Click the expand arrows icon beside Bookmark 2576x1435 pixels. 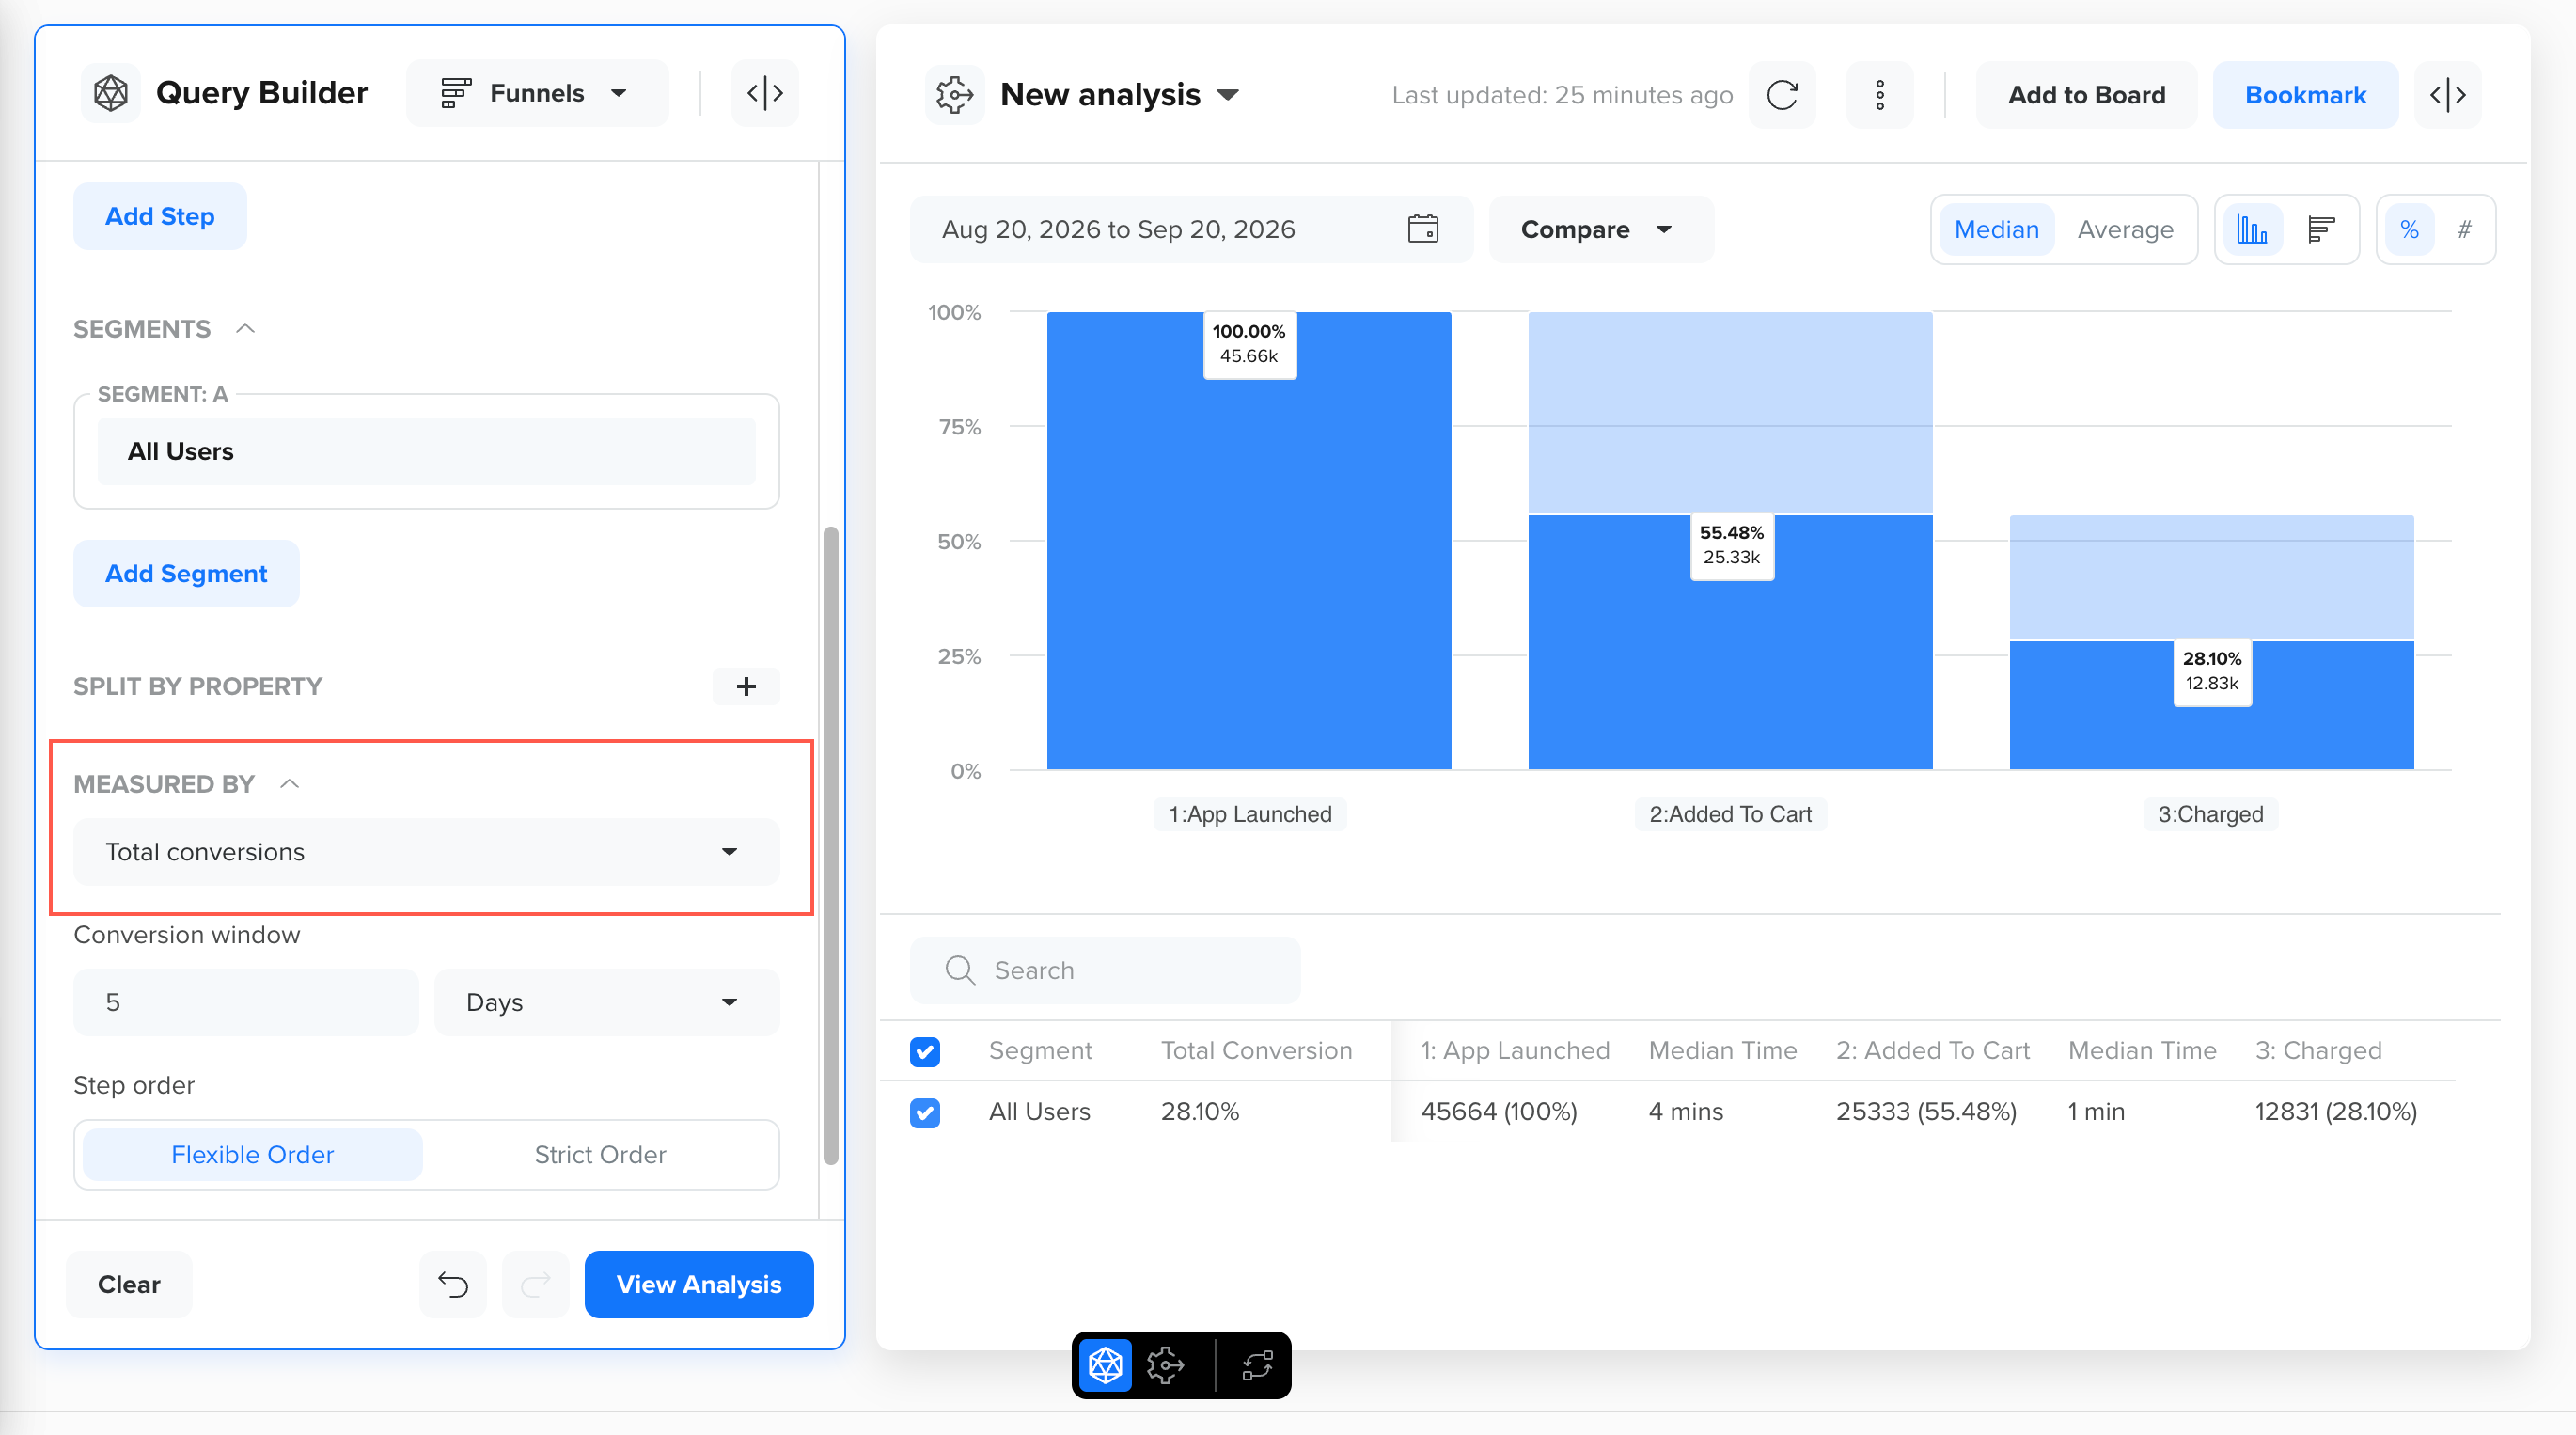coord(2447,95)
